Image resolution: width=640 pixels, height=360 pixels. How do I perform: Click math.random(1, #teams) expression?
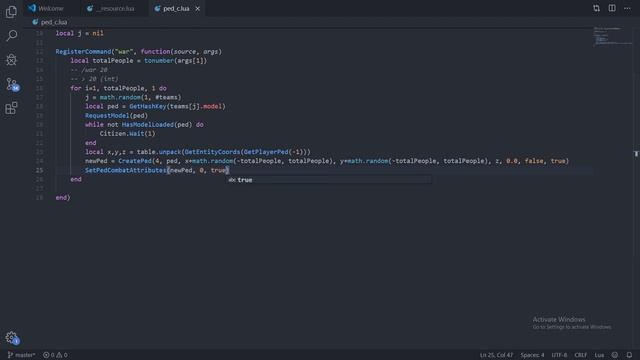[140, 97]
